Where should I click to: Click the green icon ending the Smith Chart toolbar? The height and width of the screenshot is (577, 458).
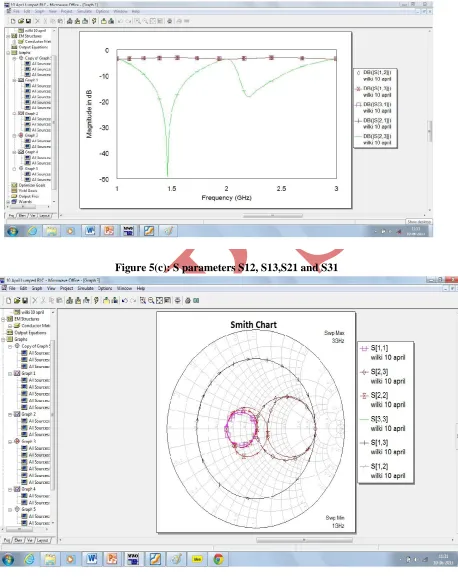point(196,301)
